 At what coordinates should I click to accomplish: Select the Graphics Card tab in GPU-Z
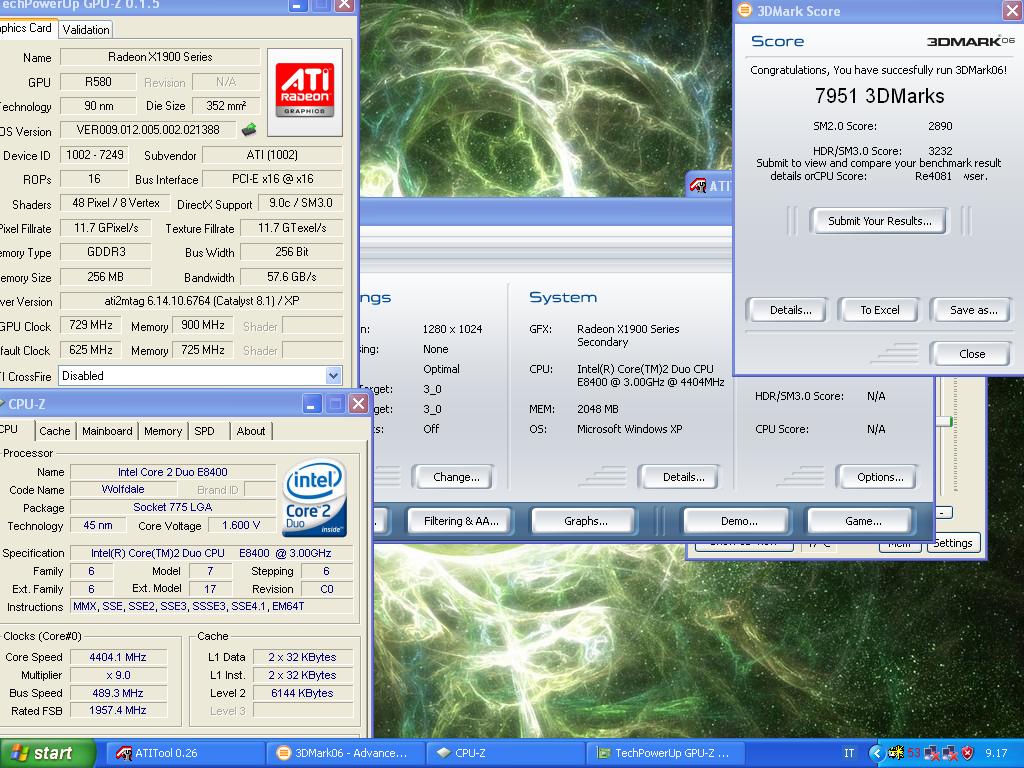(26, 28)
